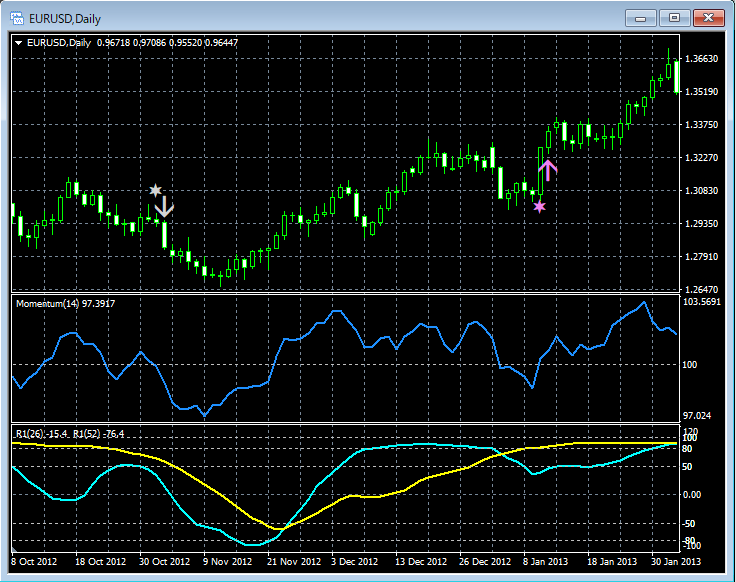Select the white star marker on chart

[155, 190]
